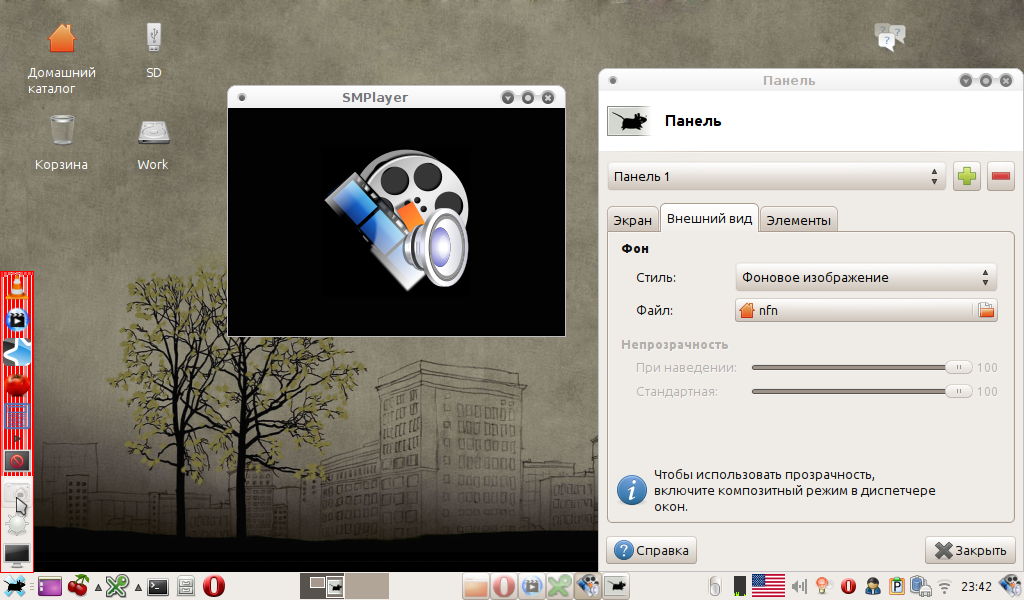The height and width of the screenshot is (600, 1024).
Task: Open the SMPlayer window menu dot
Action: tap(242, 97)
